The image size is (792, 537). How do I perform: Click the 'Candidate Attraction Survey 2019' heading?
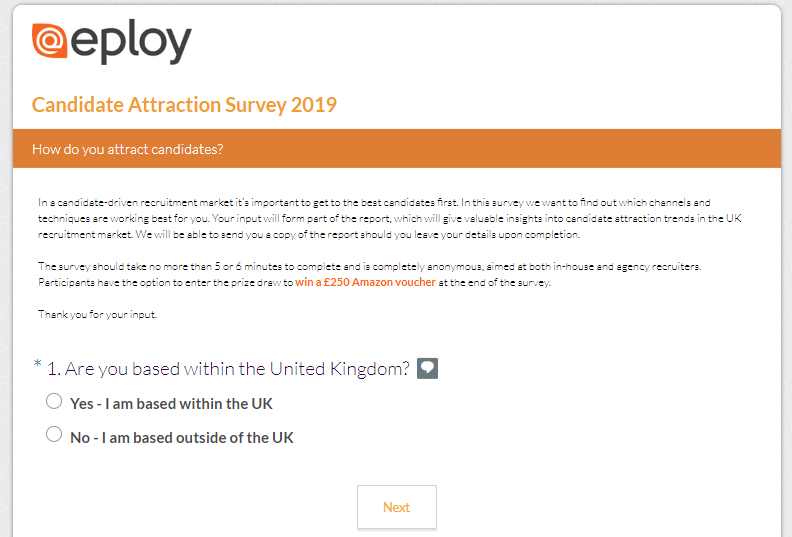tap(184, 105)
